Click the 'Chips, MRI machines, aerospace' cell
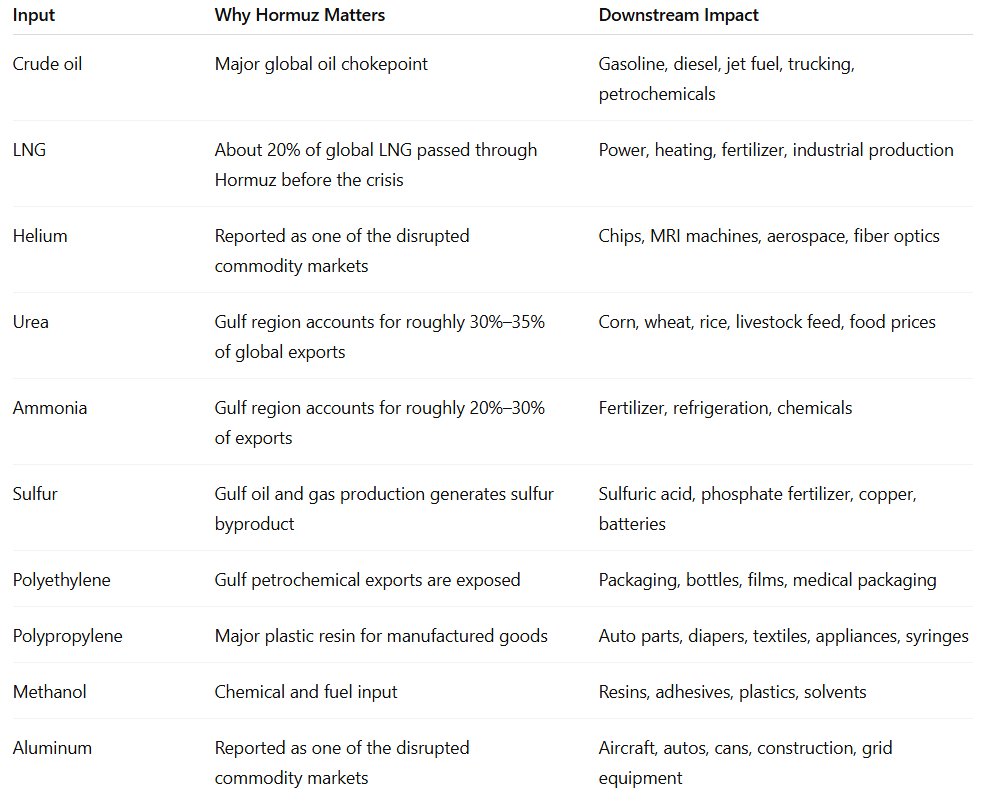Screen dimensions: 984x810 pyautogui.click(x=769, y=236)
